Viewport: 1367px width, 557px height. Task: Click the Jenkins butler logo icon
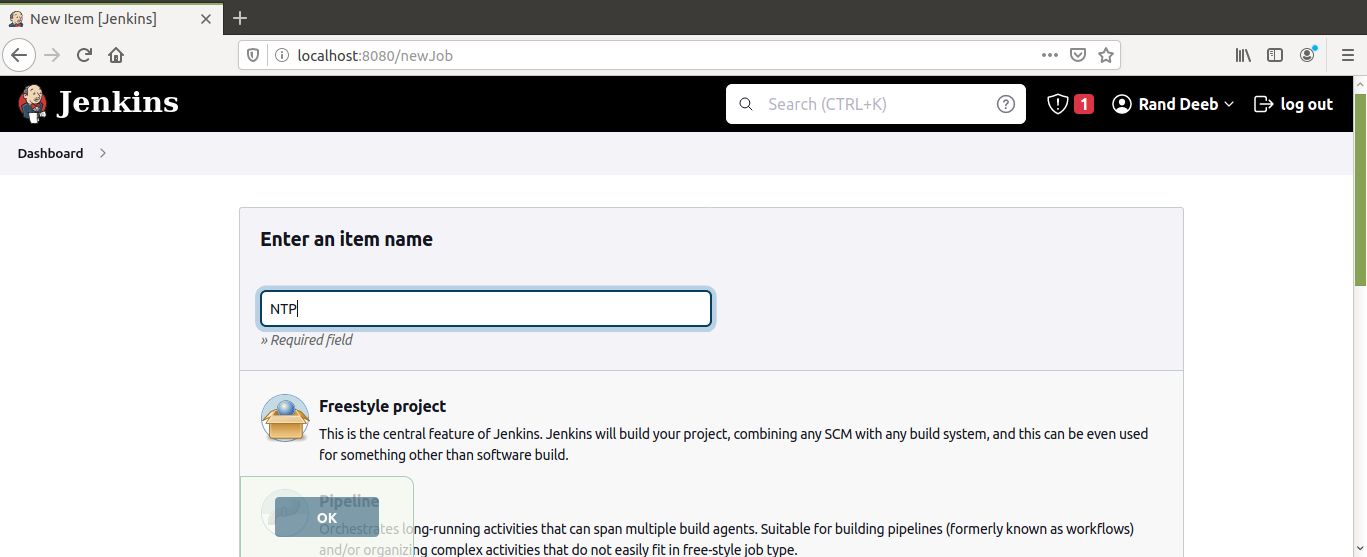[32, 103]
